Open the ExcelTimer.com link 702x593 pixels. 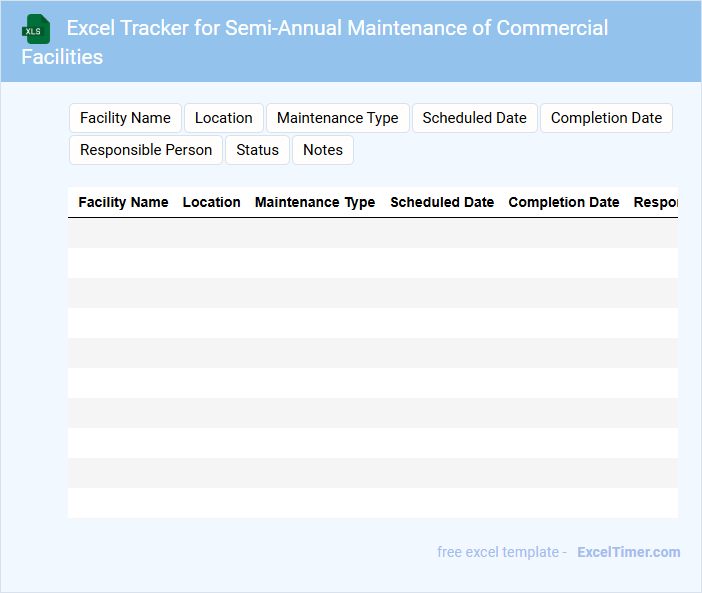pos(628,552)
